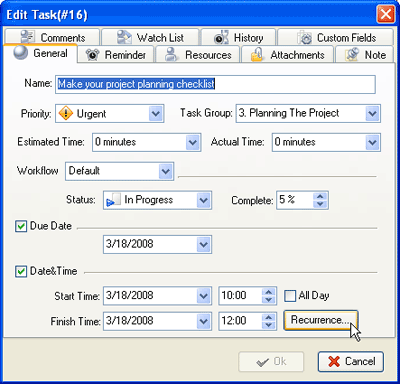The width and height of the screenshot is (400, 384).
Task: Increase the Finish Time 12:00 value
Action: click(269, 317)
